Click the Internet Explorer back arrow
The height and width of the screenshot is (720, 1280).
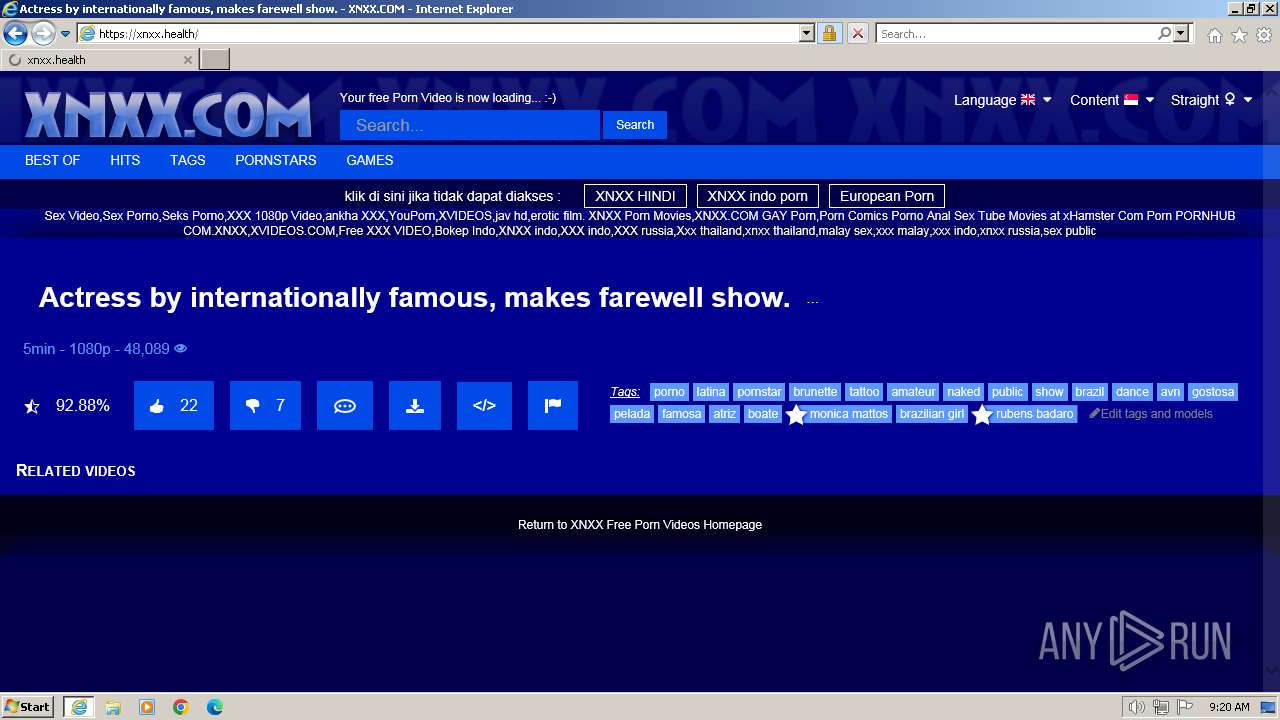point(15,34)
